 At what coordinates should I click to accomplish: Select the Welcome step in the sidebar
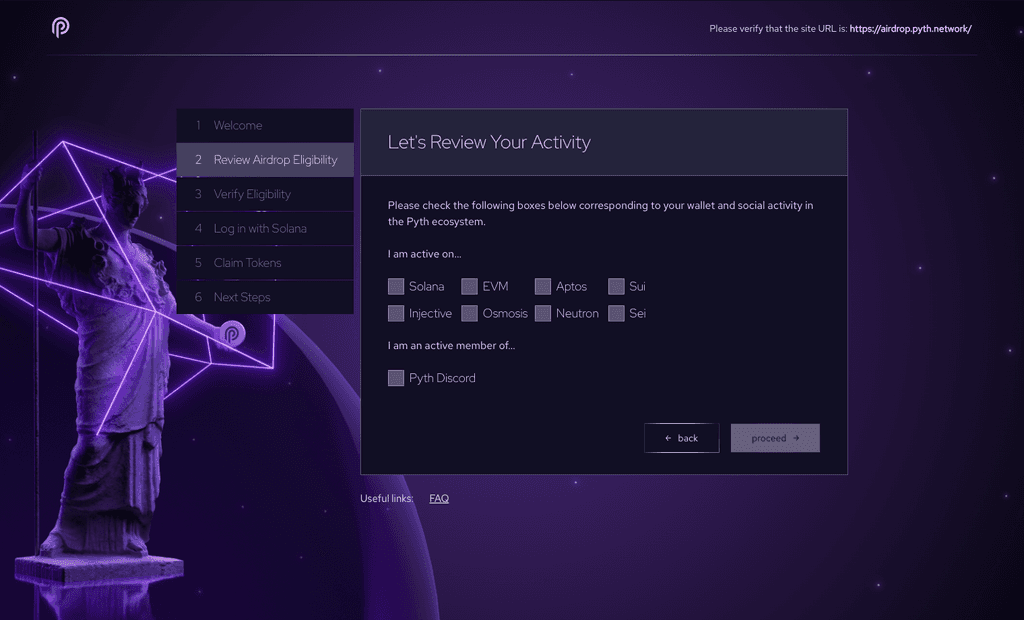click(x=265, y=125)
